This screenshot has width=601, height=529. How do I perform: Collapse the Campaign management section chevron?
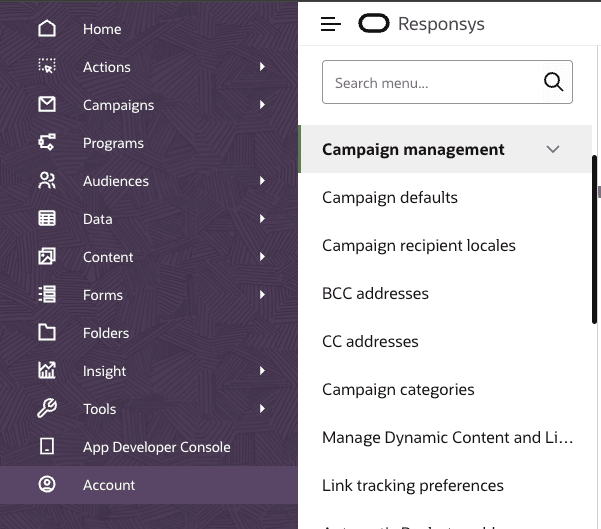(552, 149)
